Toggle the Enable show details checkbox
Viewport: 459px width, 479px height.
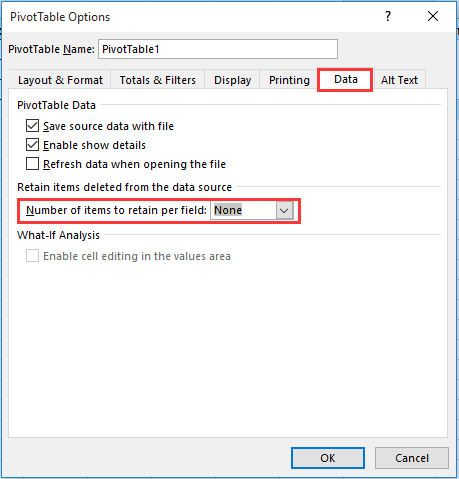32,145
